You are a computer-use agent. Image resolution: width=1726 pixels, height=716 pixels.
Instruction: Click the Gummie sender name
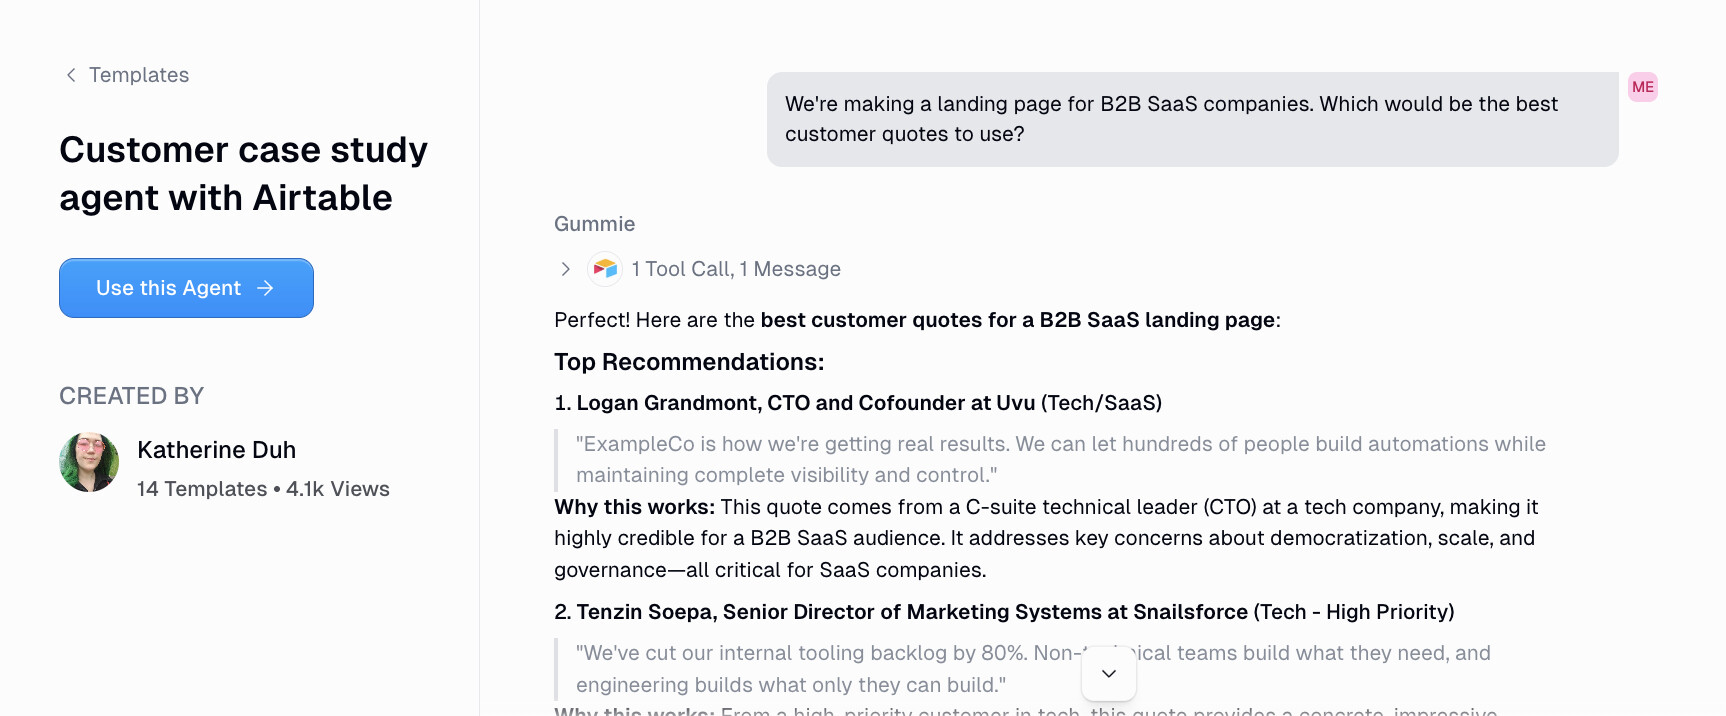click(x=594, y=223)
